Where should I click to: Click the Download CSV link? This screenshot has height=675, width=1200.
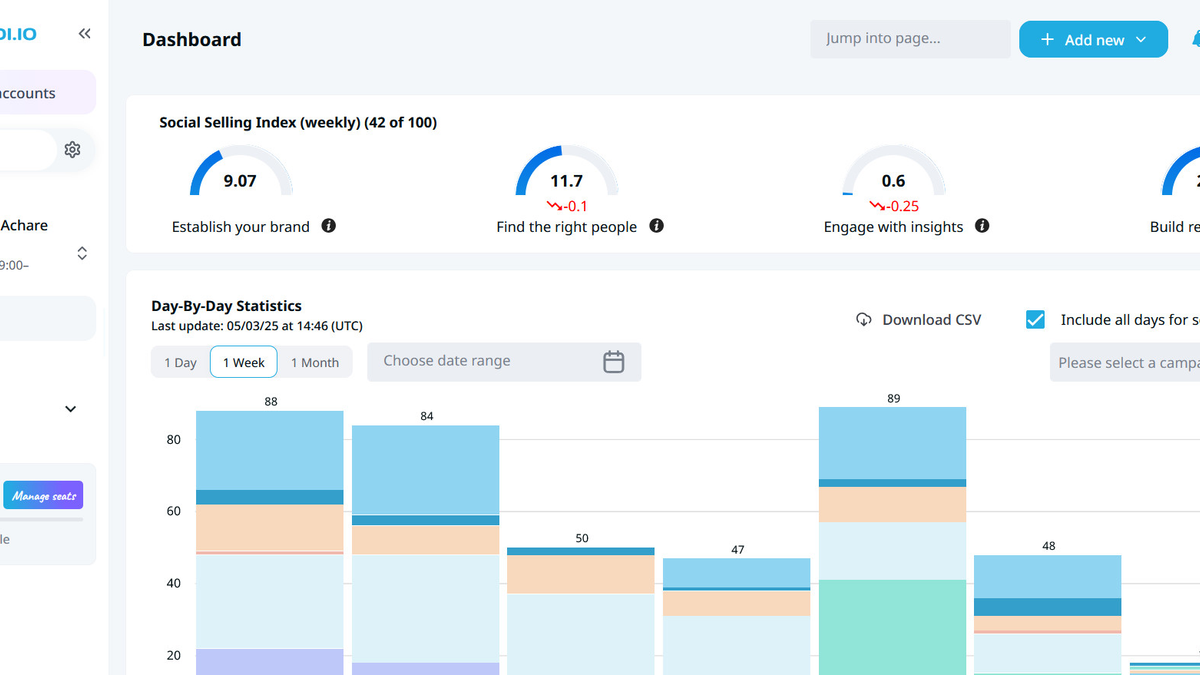point(919,320)
